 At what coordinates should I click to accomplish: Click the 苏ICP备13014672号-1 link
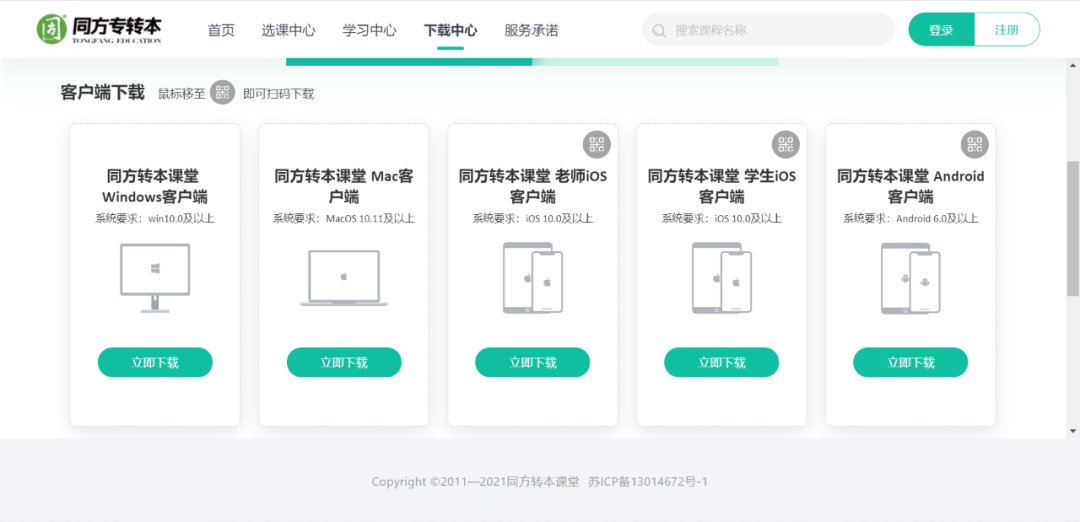point(647,481)
